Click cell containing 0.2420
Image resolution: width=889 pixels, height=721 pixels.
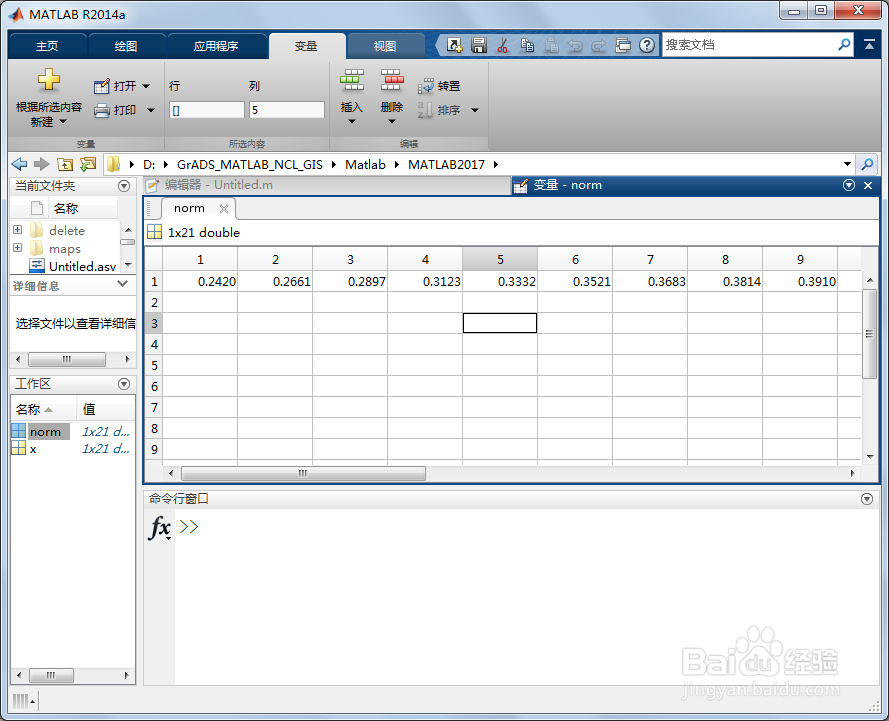(x=200, y=281)
